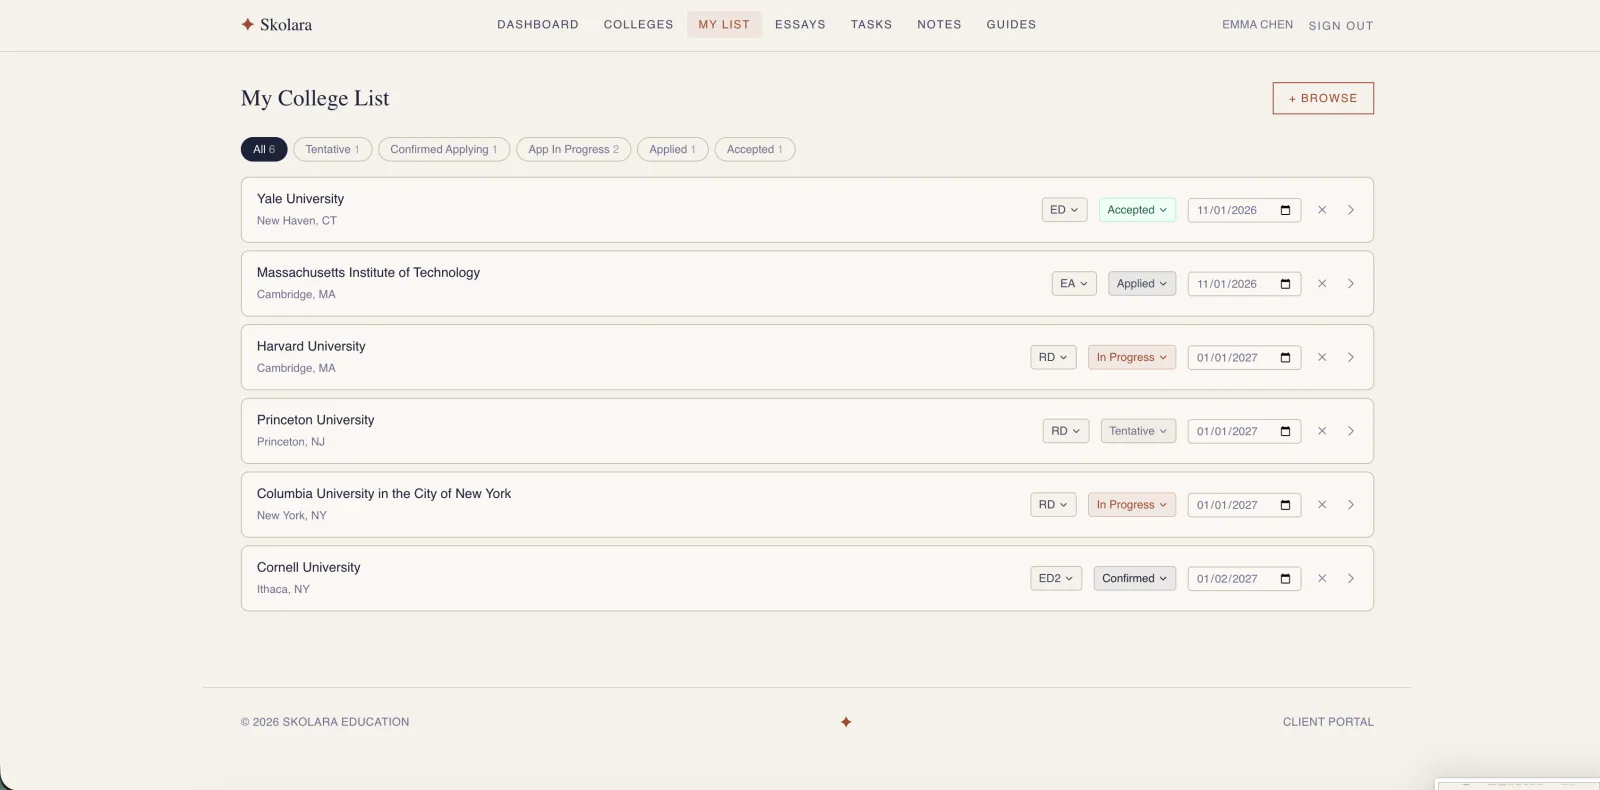Expand Harvard's In Progress status dropdown
The height and width of the screenshot is (790, 1600).
point(1132,357)
